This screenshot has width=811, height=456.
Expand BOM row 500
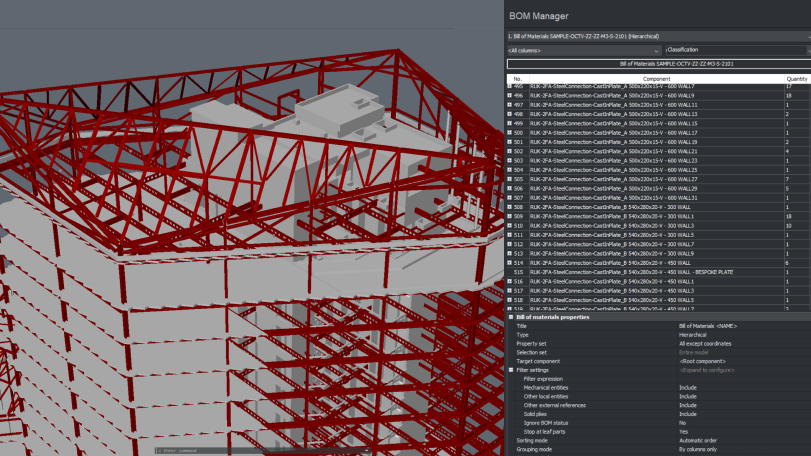point(509,133)
